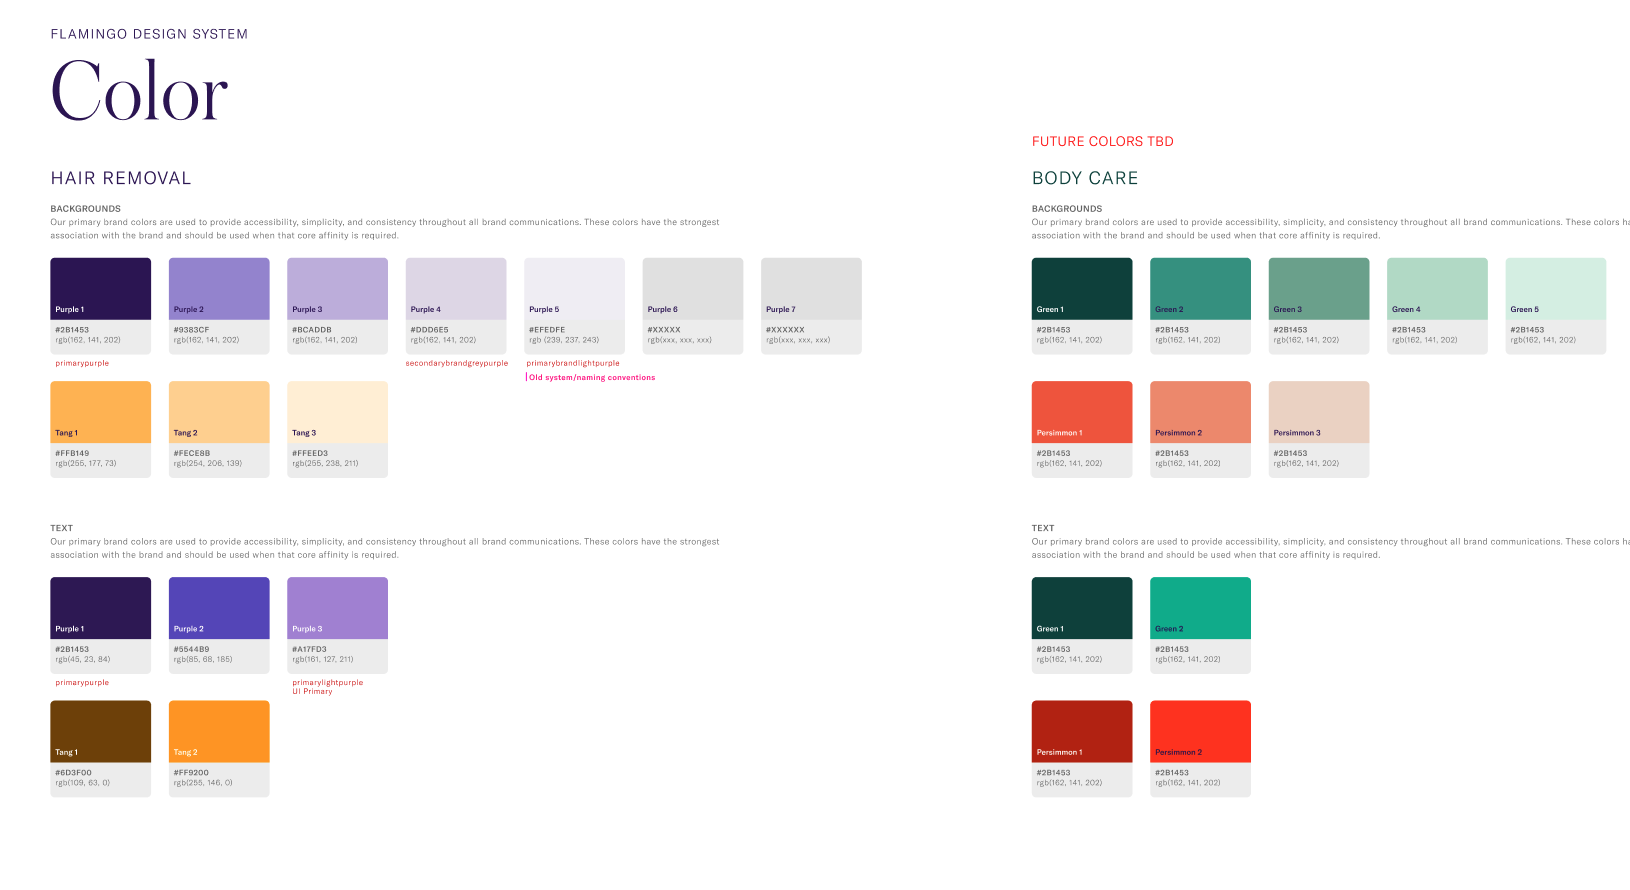Click the TEXT label in Hair Removal section

[62, 528]
